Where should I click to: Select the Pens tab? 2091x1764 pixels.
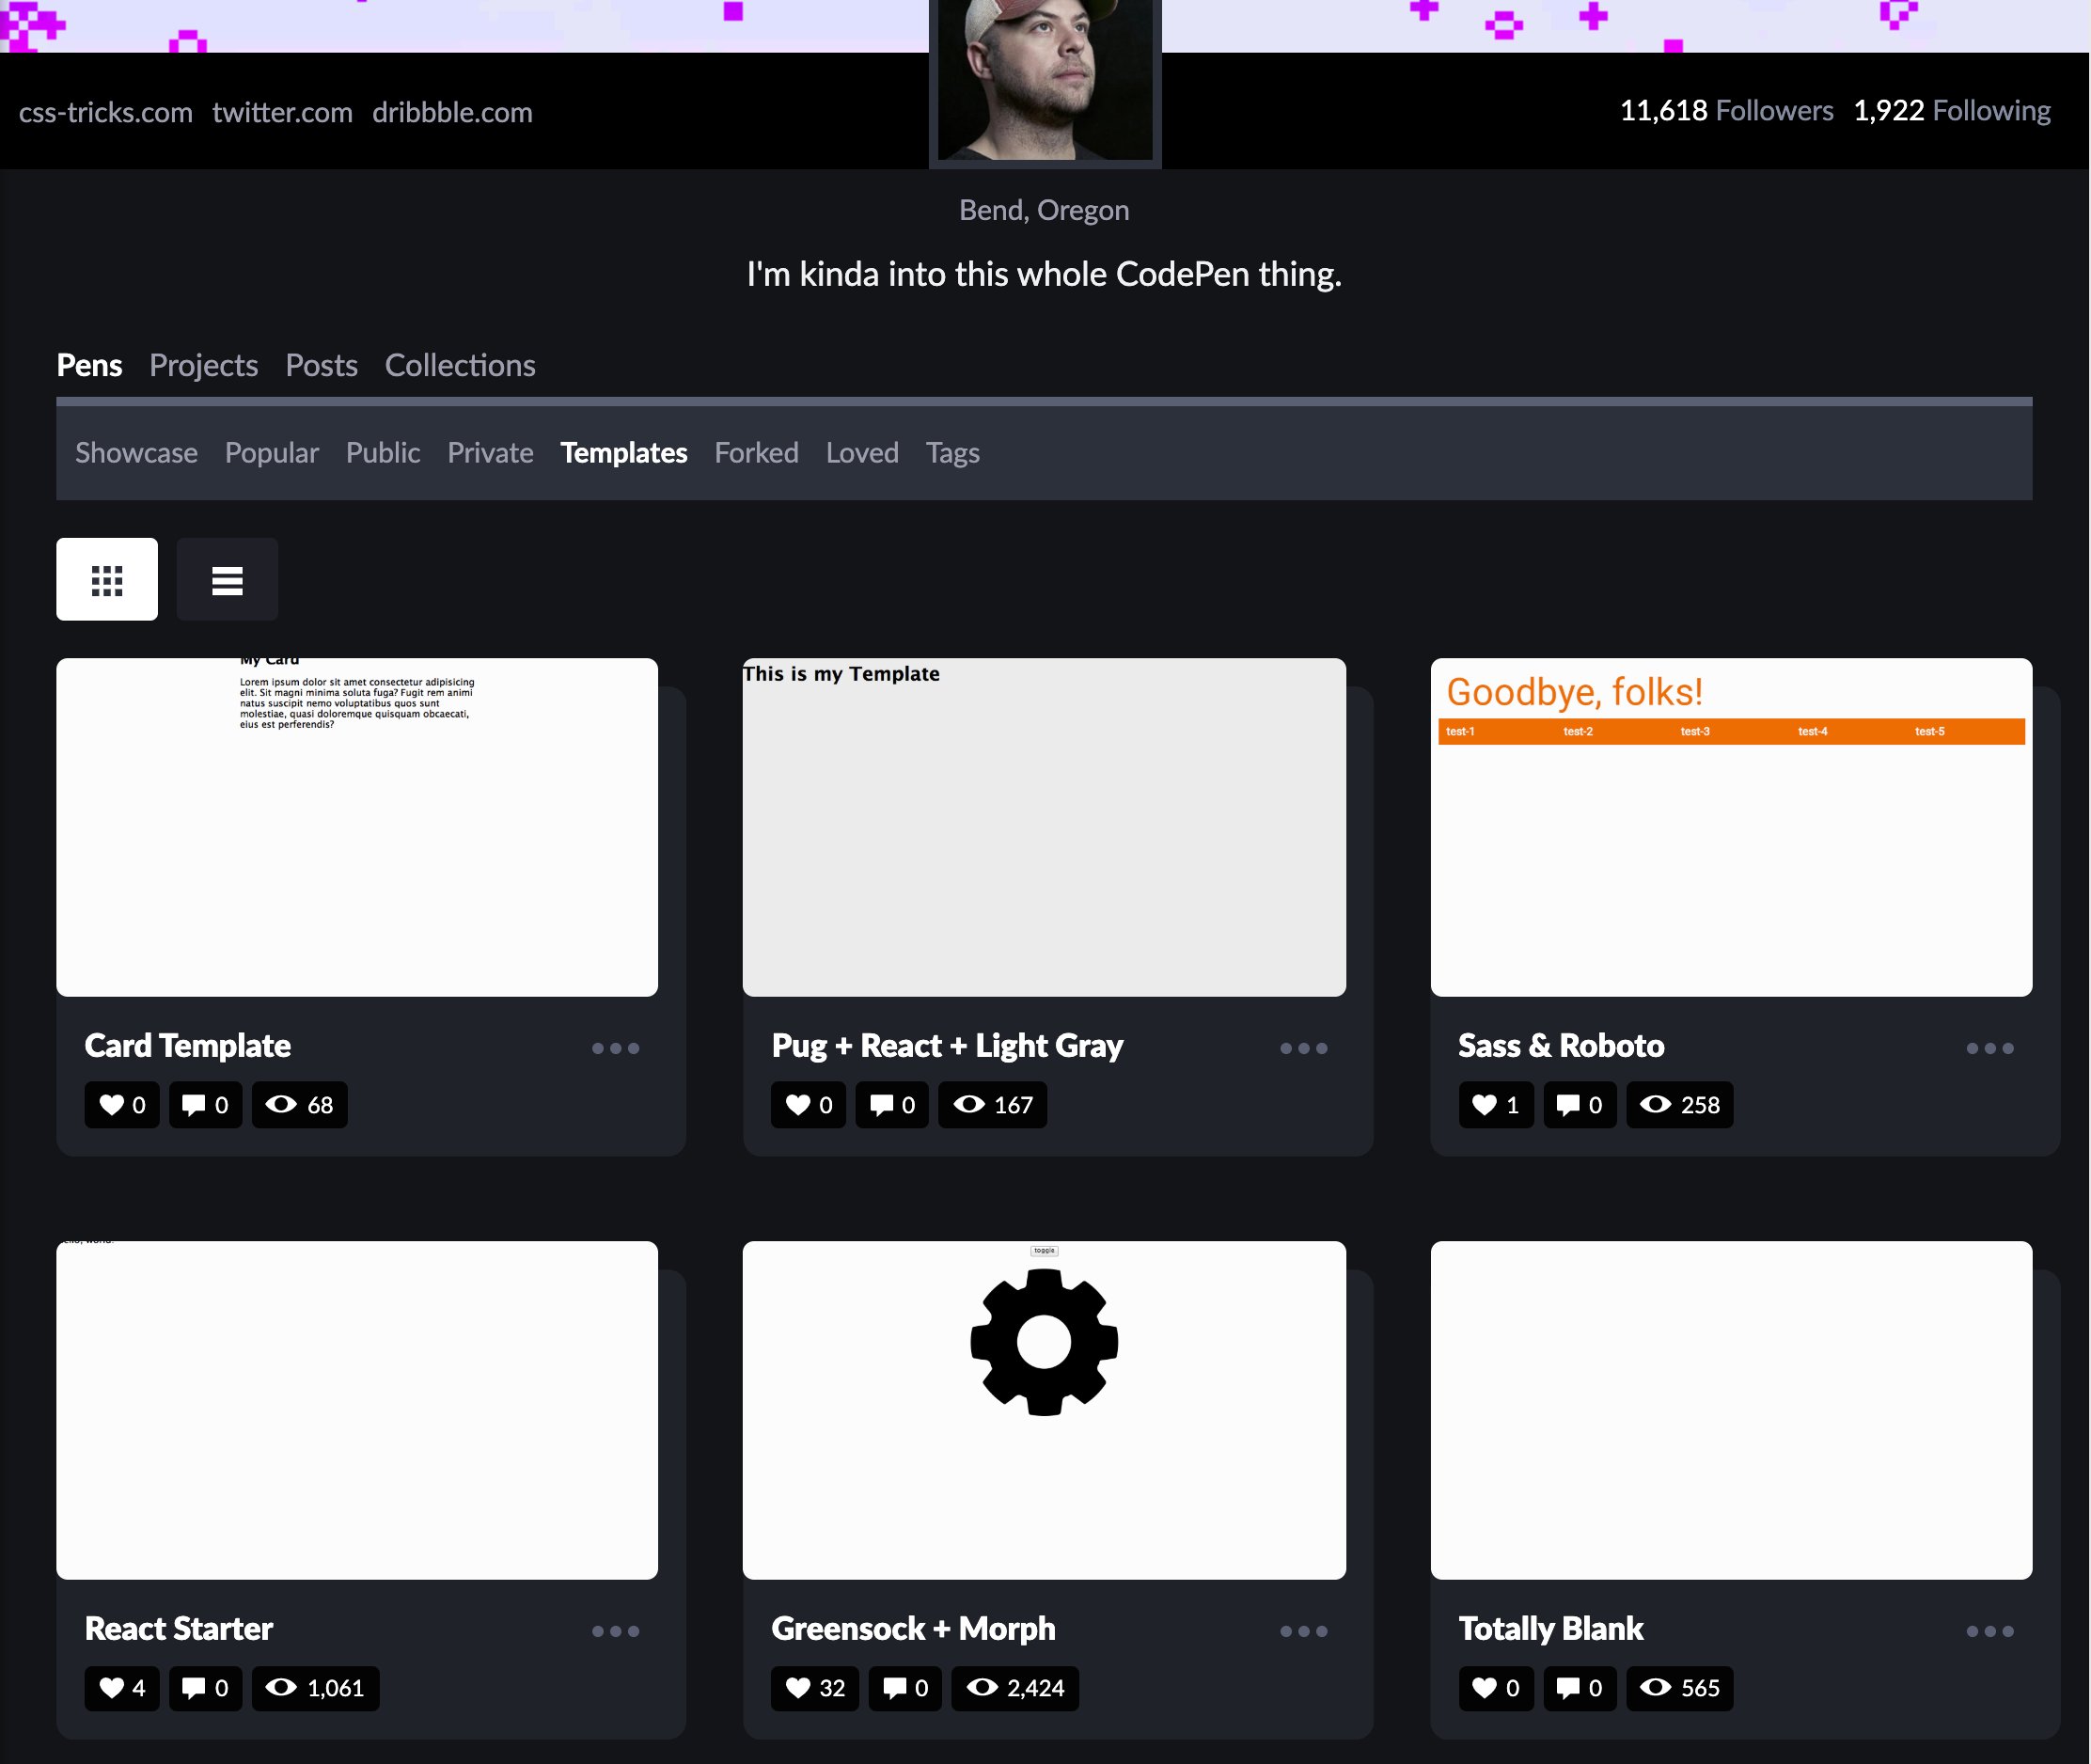coord(89,365)
